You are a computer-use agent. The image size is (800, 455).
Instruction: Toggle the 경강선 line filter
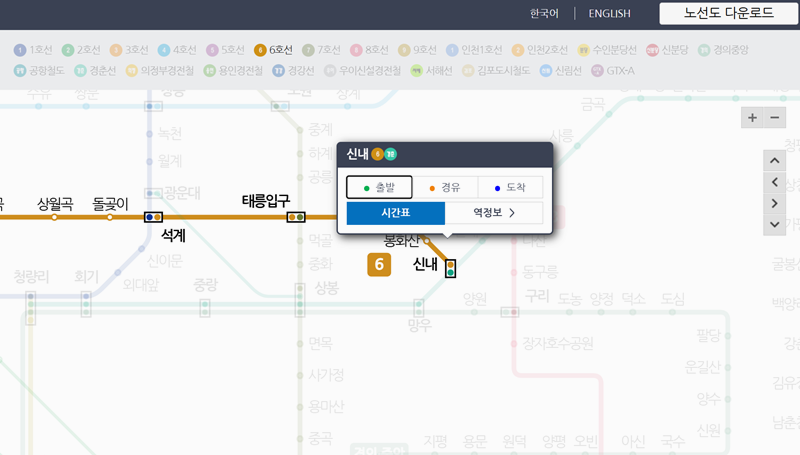(x=293, y=71)
